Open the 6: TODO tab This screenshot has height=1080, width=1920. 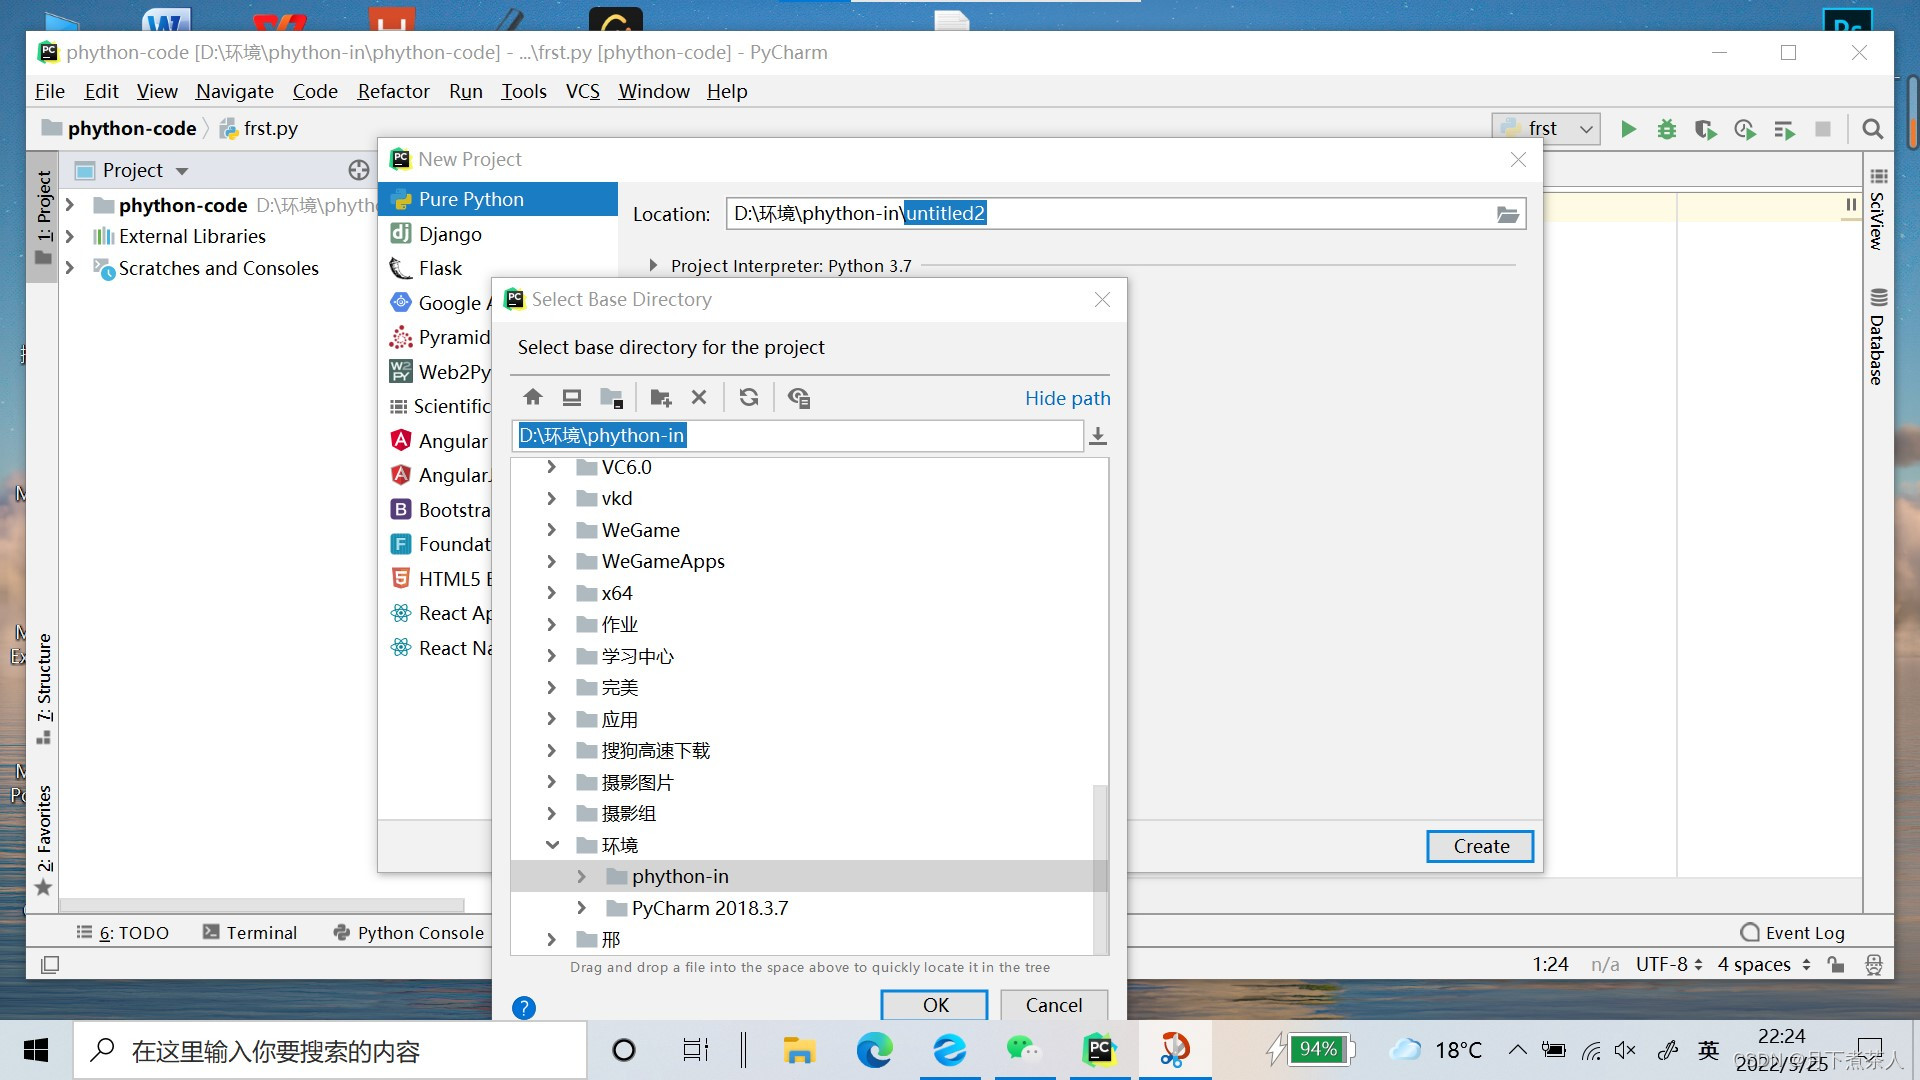click(123, 932)
